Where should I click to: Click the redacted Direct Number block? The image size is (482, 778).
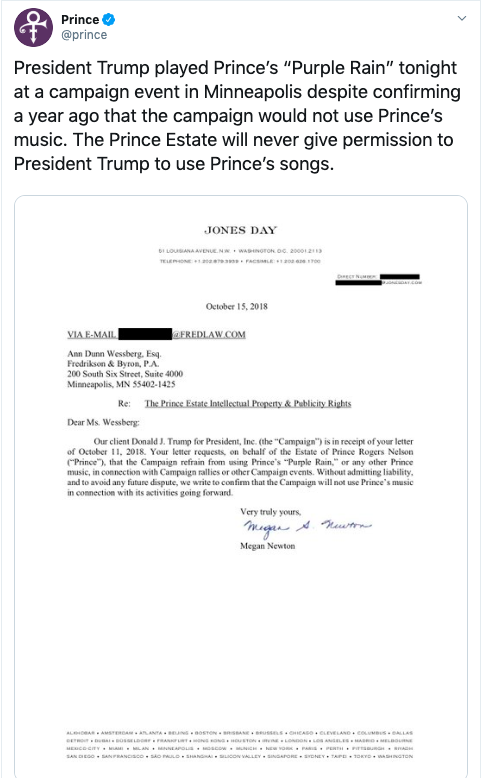point(400,276)
